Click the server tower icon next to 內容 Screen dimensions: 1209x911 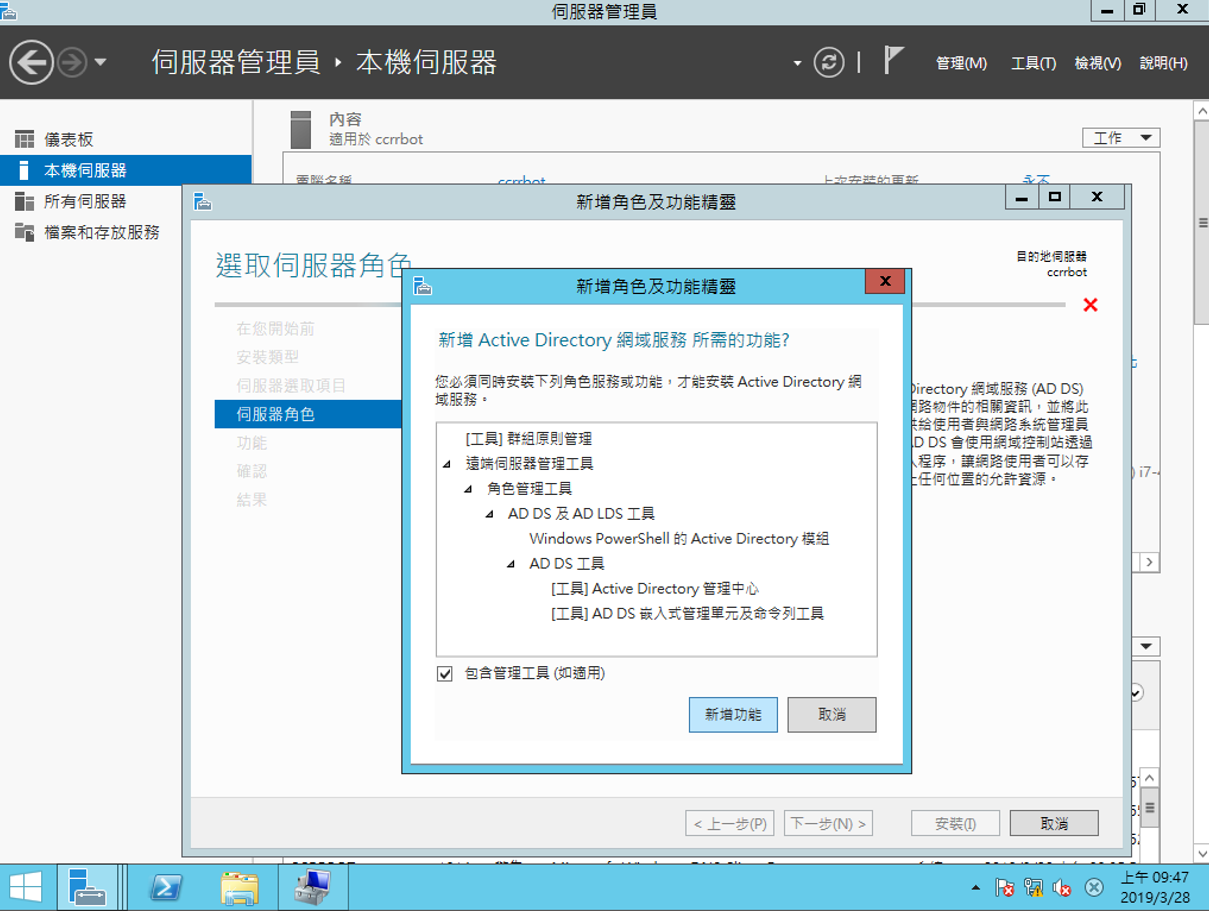point(300,130)
